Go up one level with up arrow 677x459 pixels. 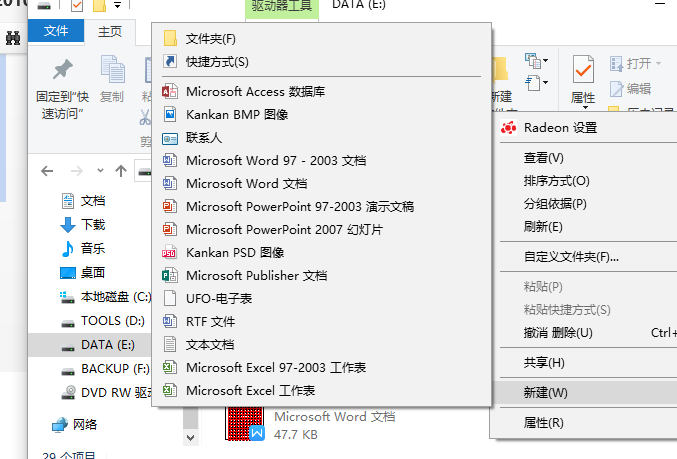121,171
